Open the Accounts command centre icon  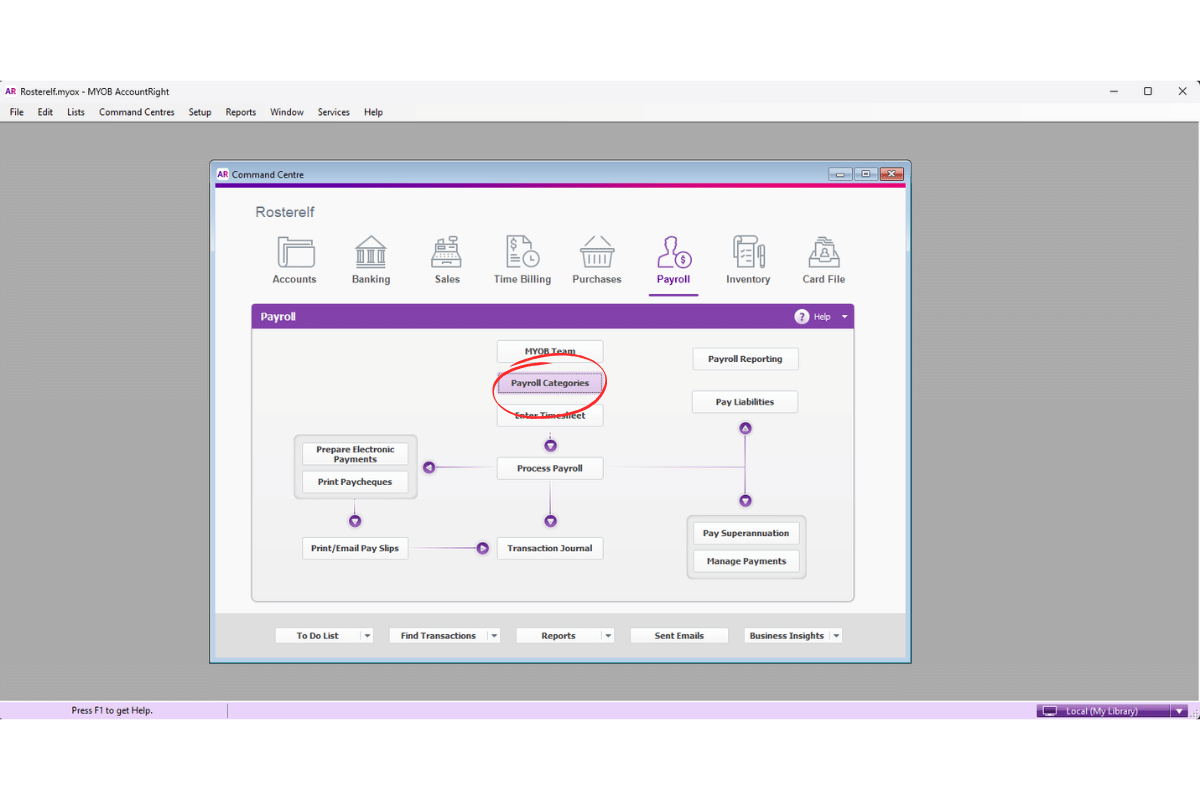294,252
